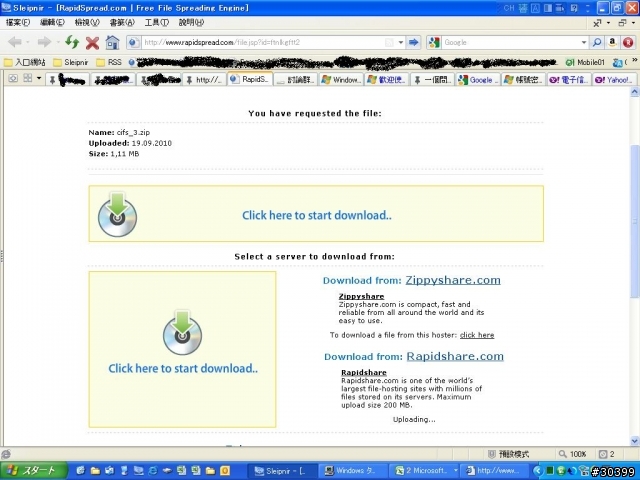Switch to the 電子信.. tab
Screen dimensions: 640x480
(569, 80)
